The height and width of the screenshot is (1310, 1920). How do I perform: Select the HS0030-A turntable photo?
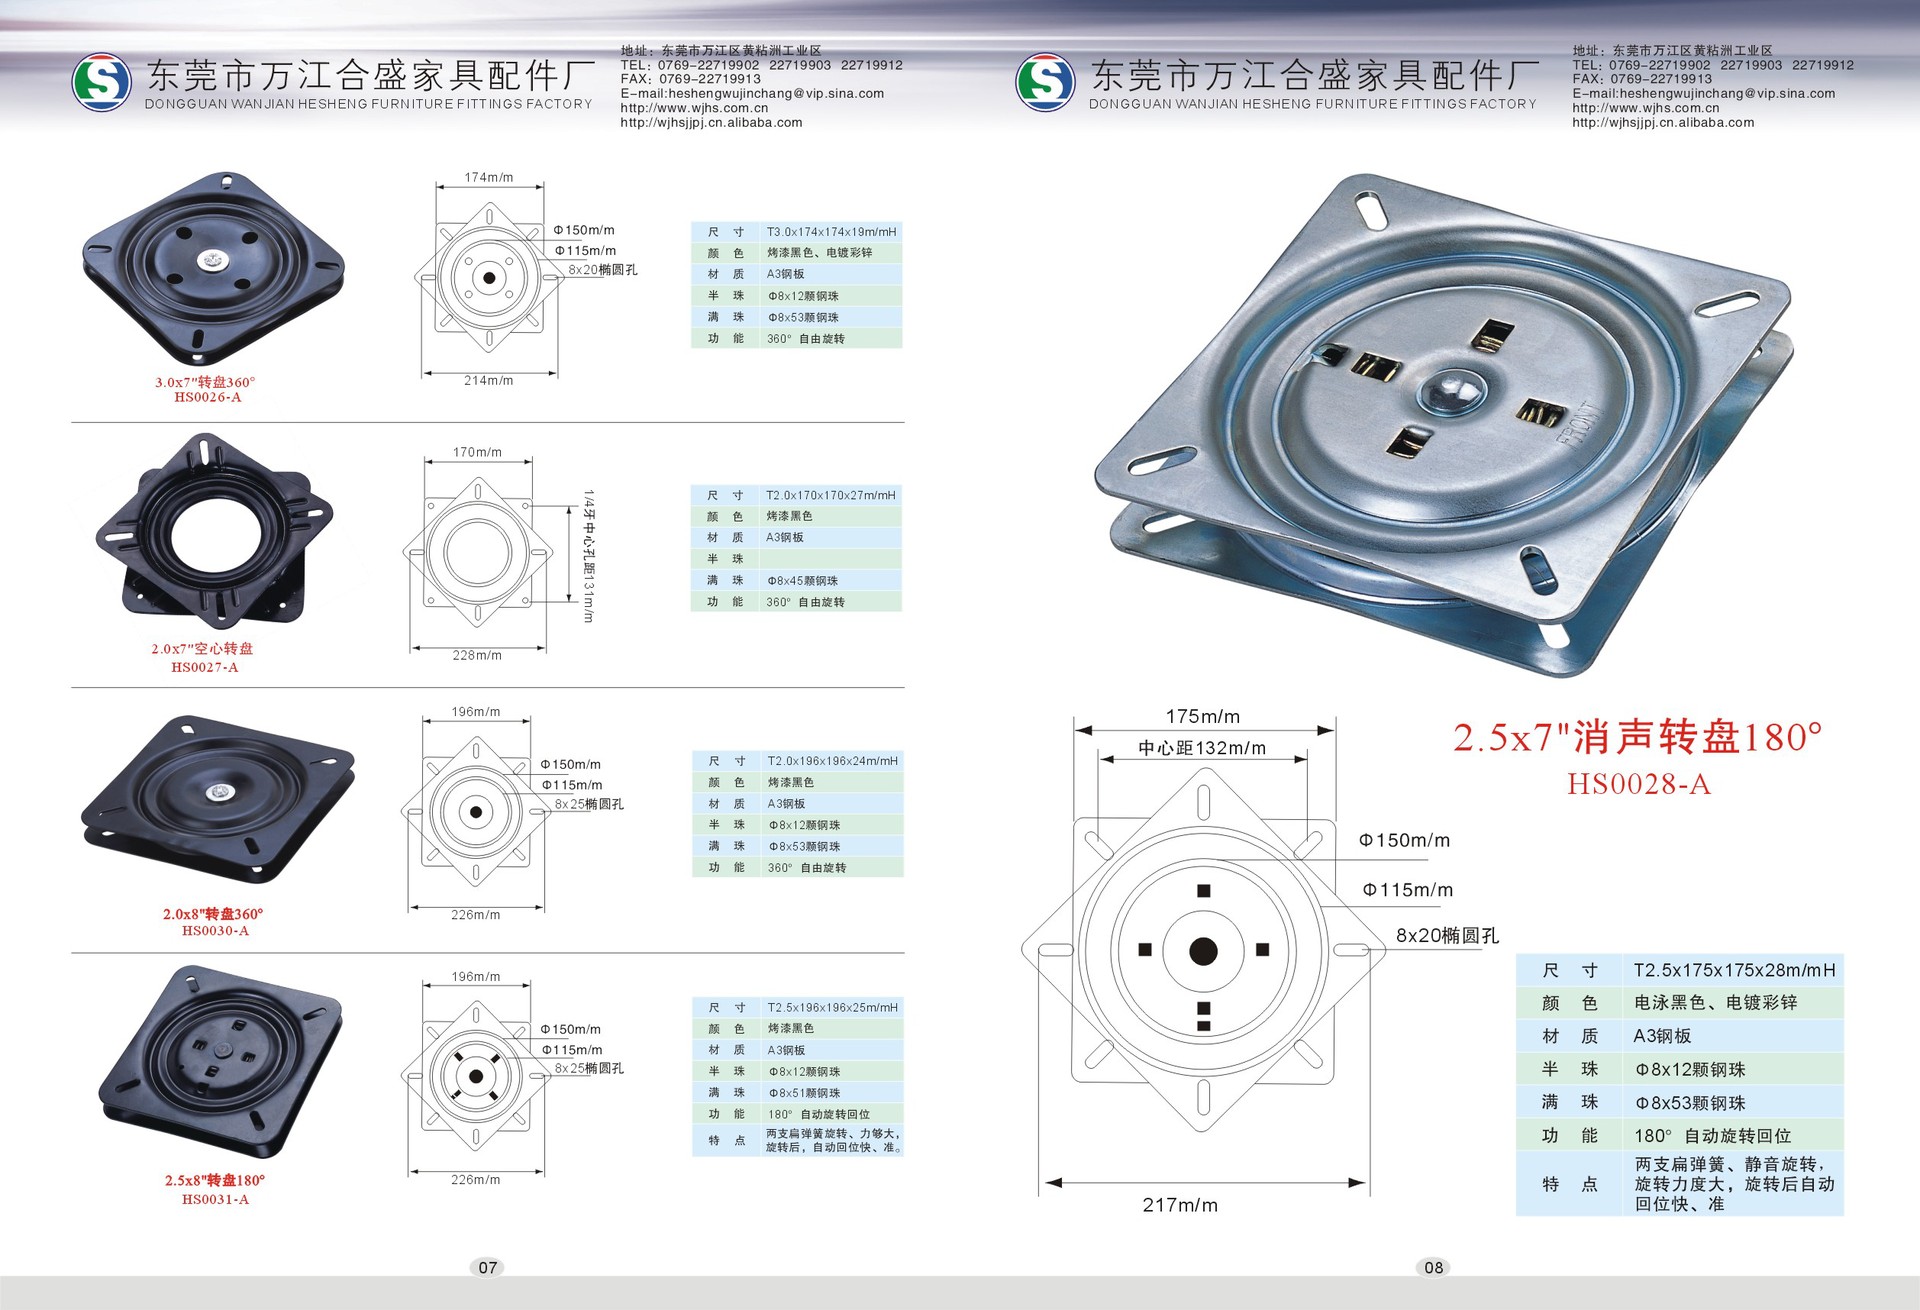click(218, 799)
